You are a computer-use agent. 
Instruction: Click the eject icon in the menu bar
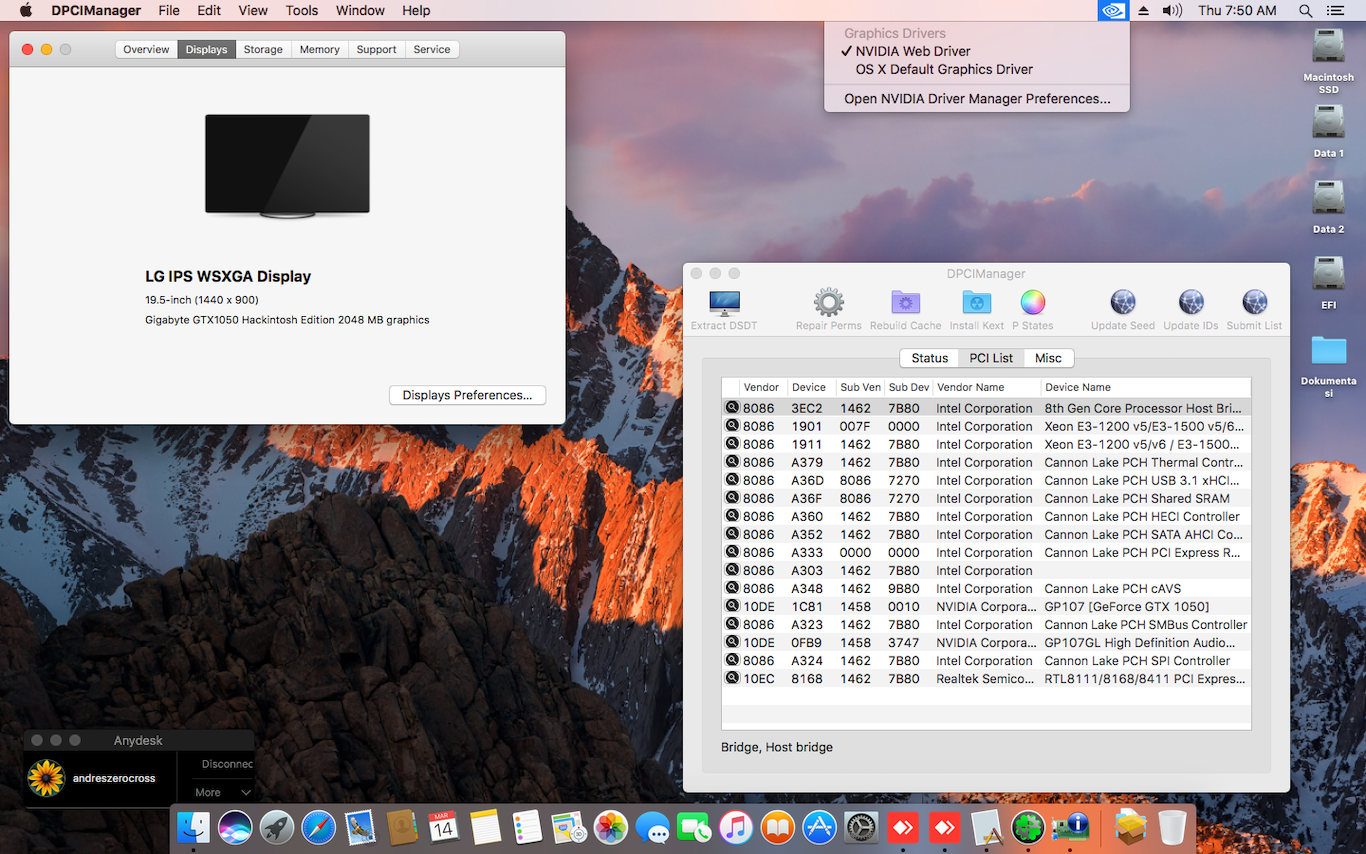pos(1144,11)
